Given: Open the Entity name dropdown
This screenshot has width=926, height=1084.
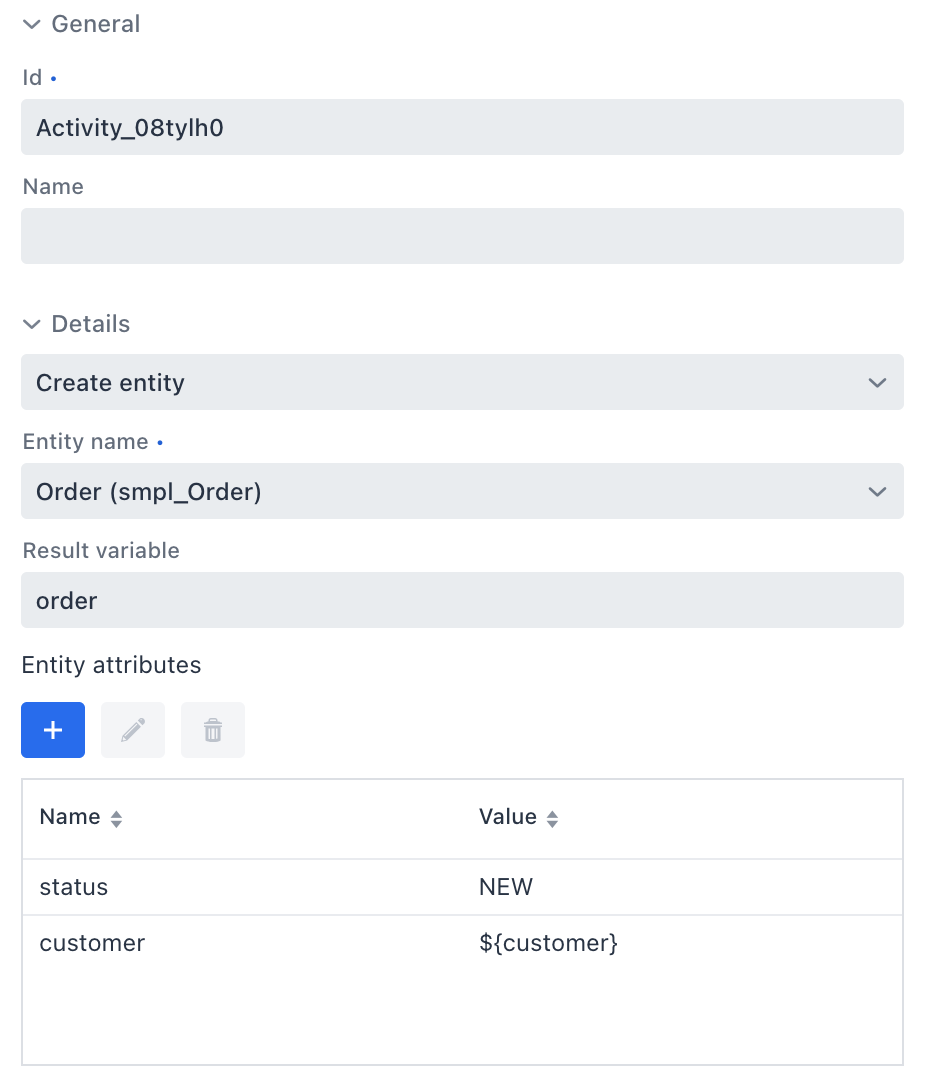Looking at the screenshot, I should (x=462, y=491).
